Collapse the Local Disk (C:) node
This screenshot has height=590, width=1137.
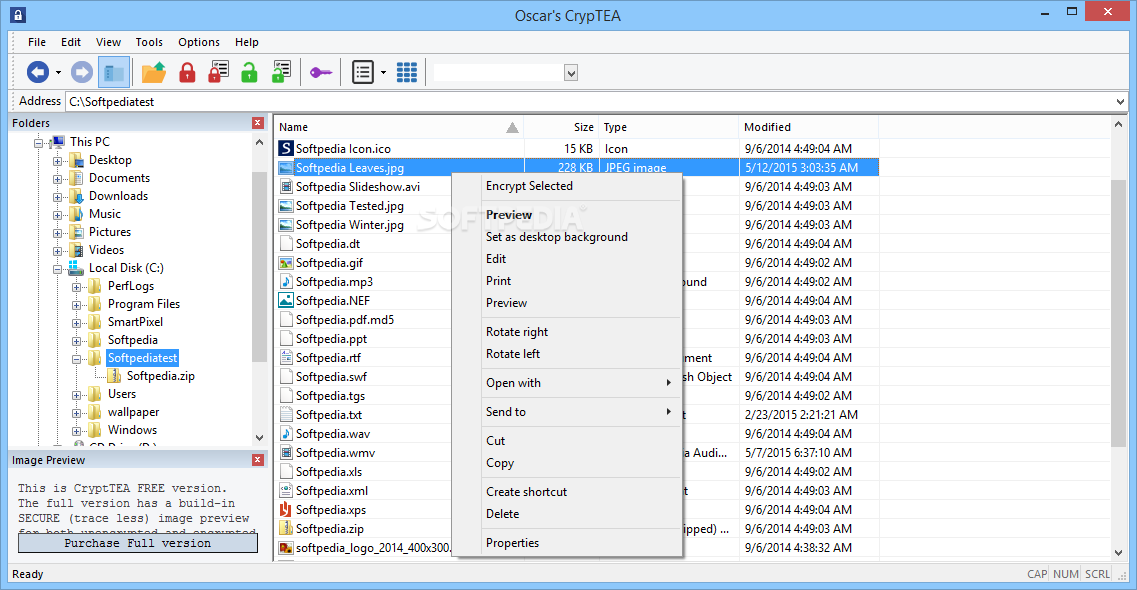click(x=57, y=269)
